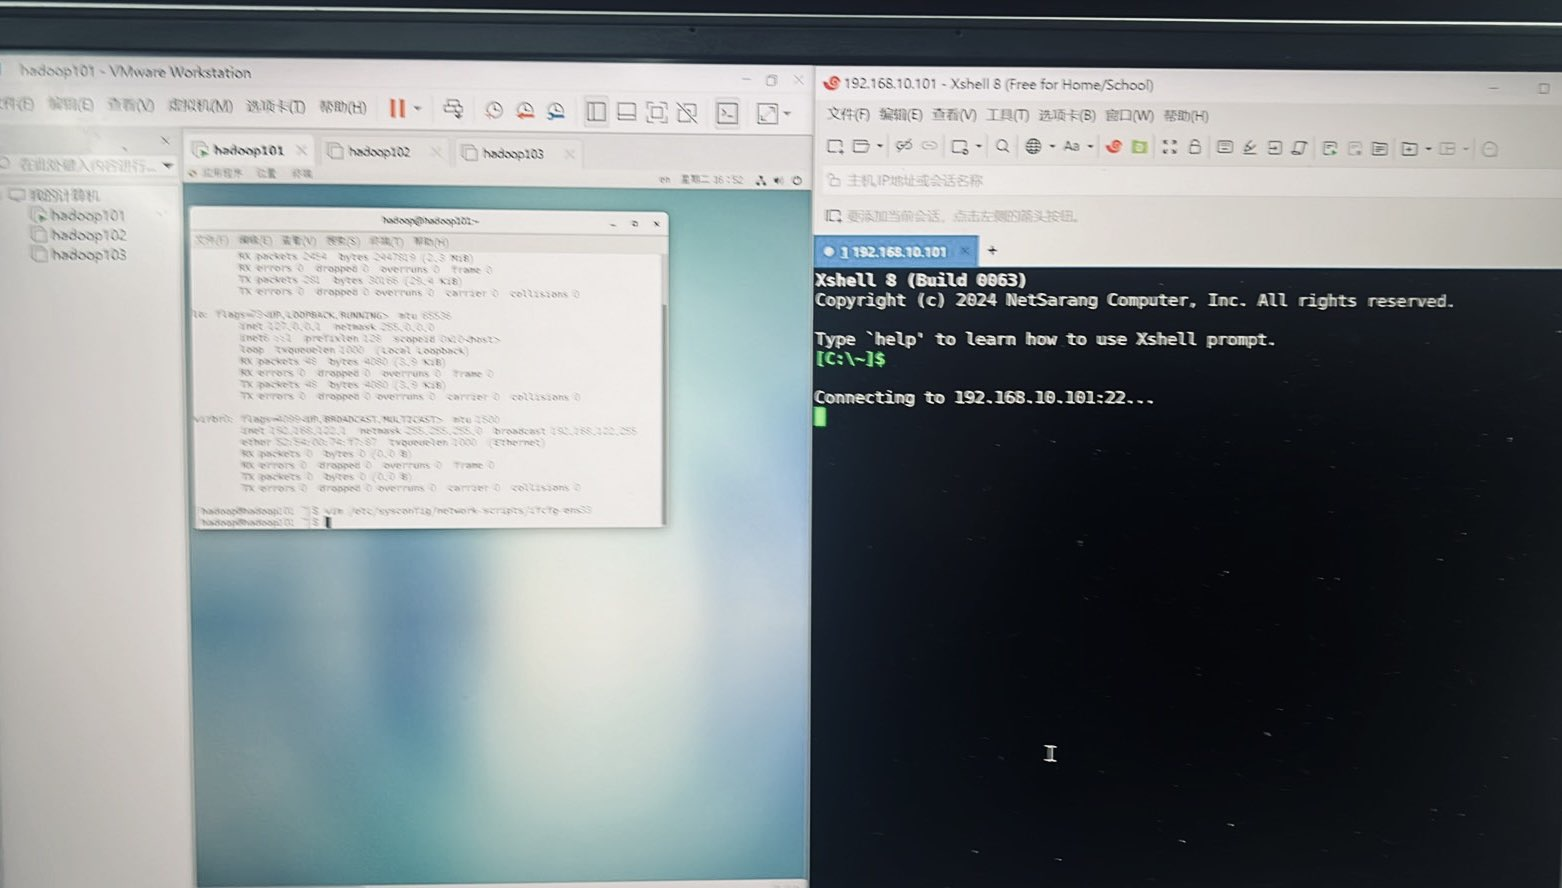Launch Xftp via the green Xshell icon
The image size is (1562, 888).
(1139, 147)
